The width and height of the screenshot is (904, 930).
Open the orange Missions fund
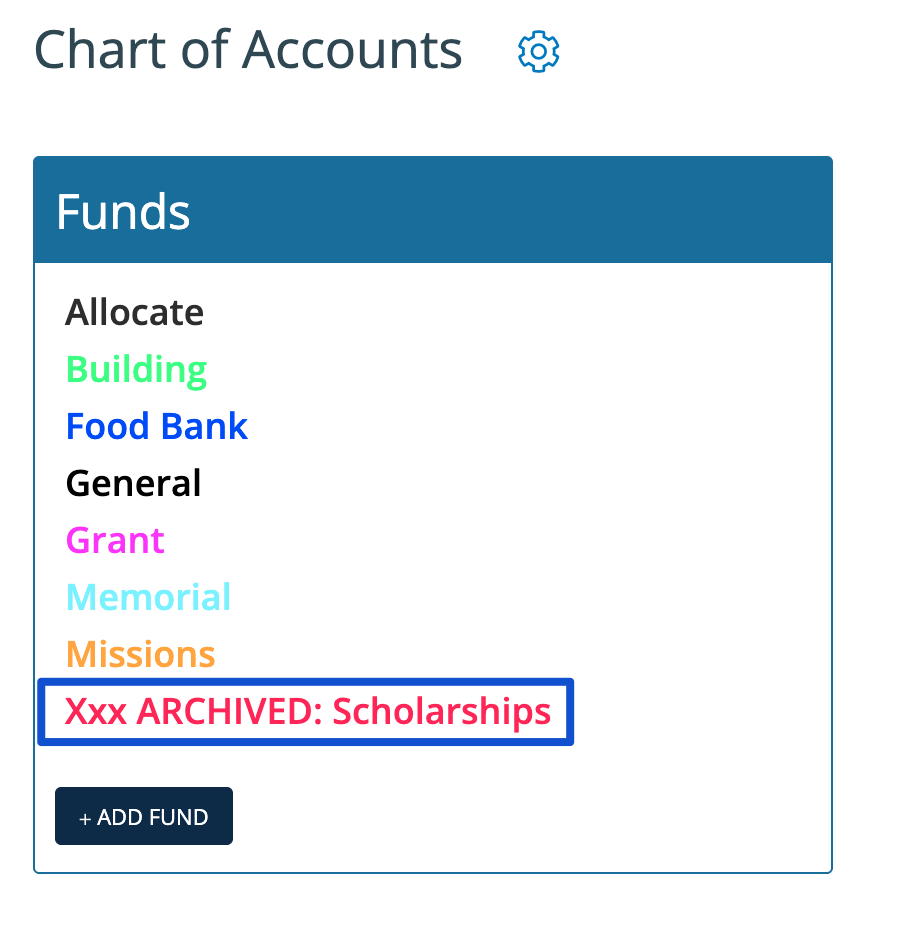(141, 654)
